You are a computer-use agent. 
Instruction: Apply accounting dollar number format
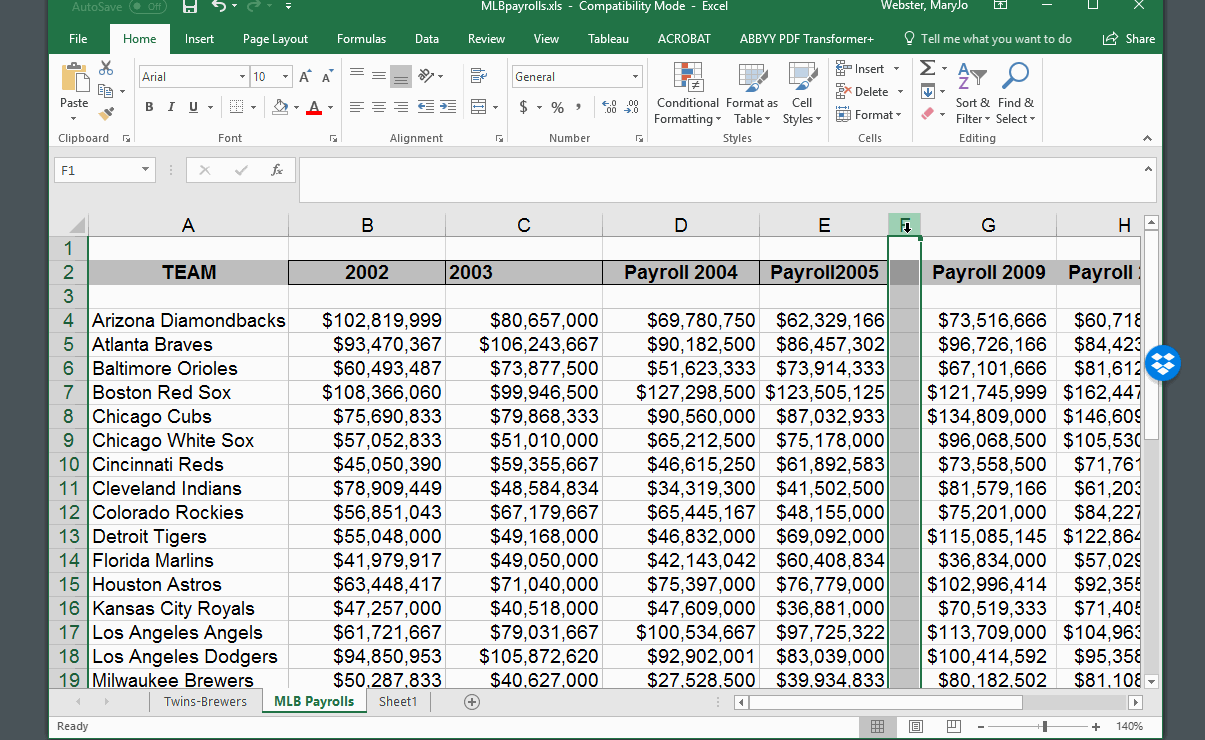pos(524,107)
